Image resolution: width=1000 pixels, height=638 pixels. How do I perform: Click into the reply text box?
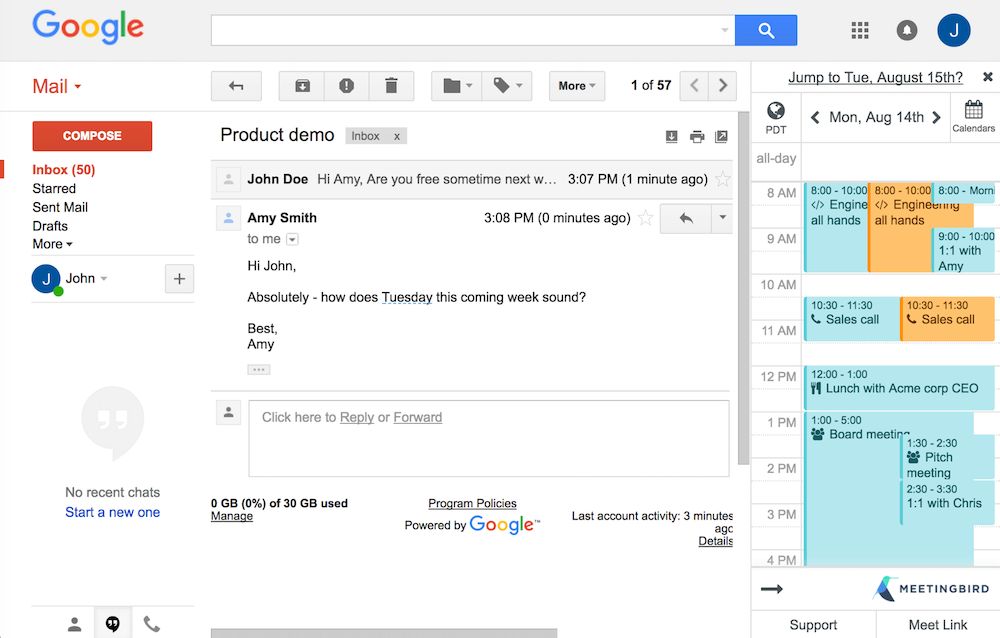tap(488, 438)
